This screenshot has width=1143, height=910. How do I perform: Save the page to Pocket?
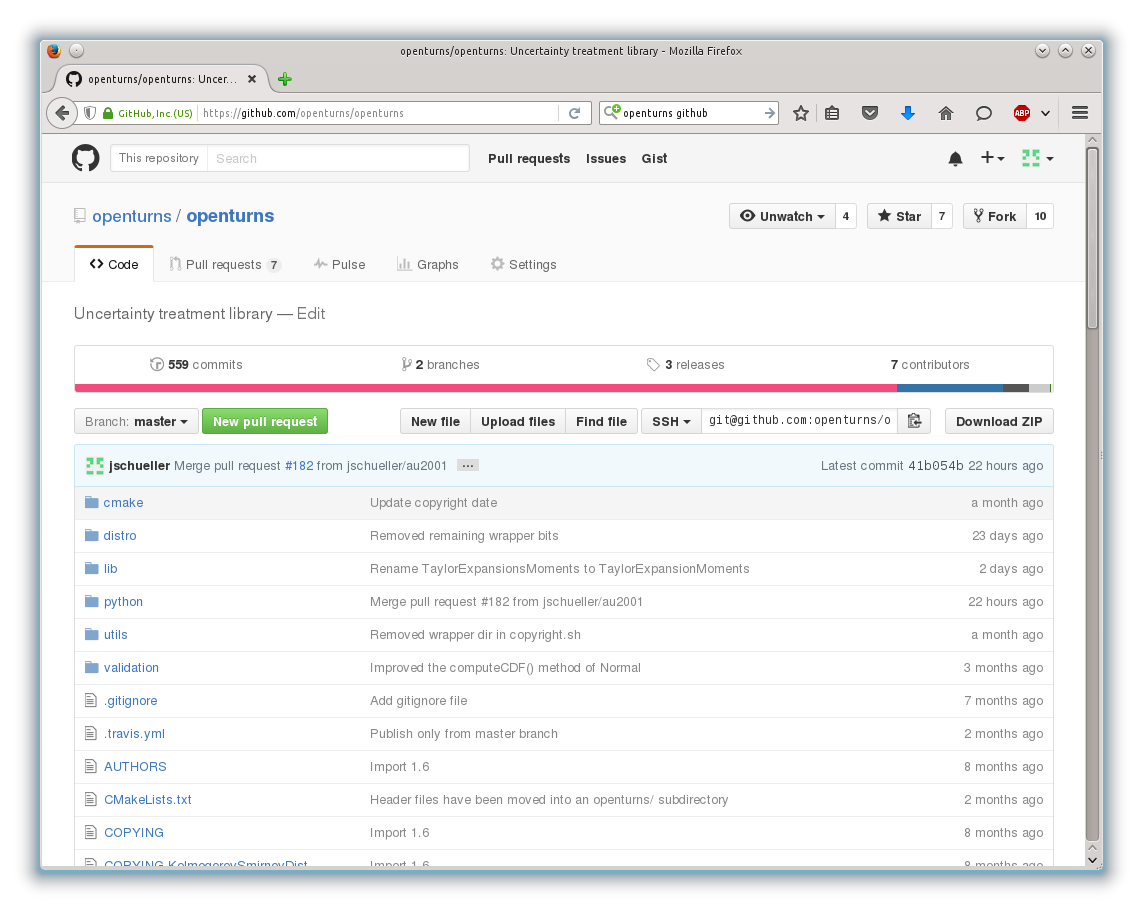tap(870, 113)
